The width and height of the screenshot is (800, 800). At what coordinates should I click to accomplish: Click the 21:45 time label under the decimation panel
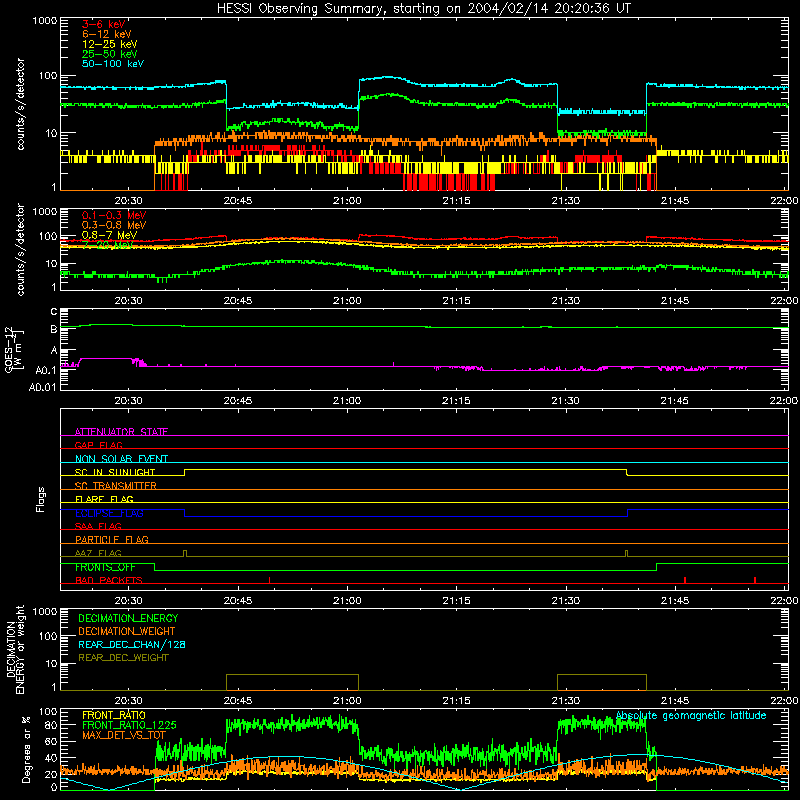click(x=674, y=701)
